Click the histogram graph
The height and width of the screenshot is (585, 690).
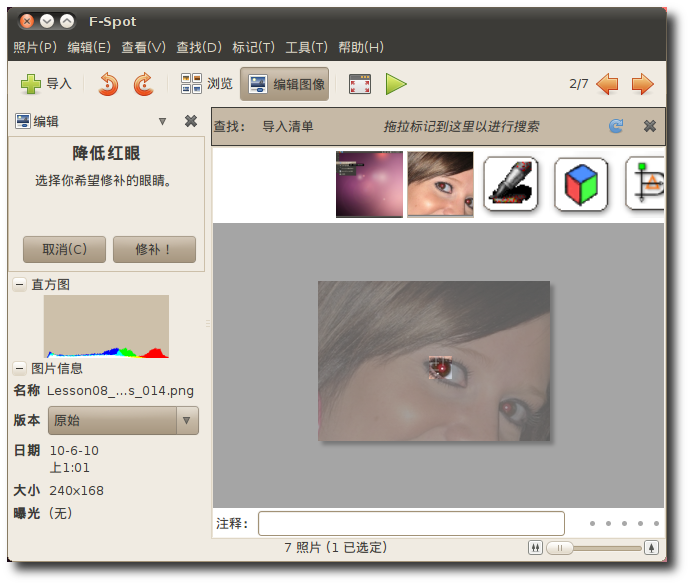[106, 326]
